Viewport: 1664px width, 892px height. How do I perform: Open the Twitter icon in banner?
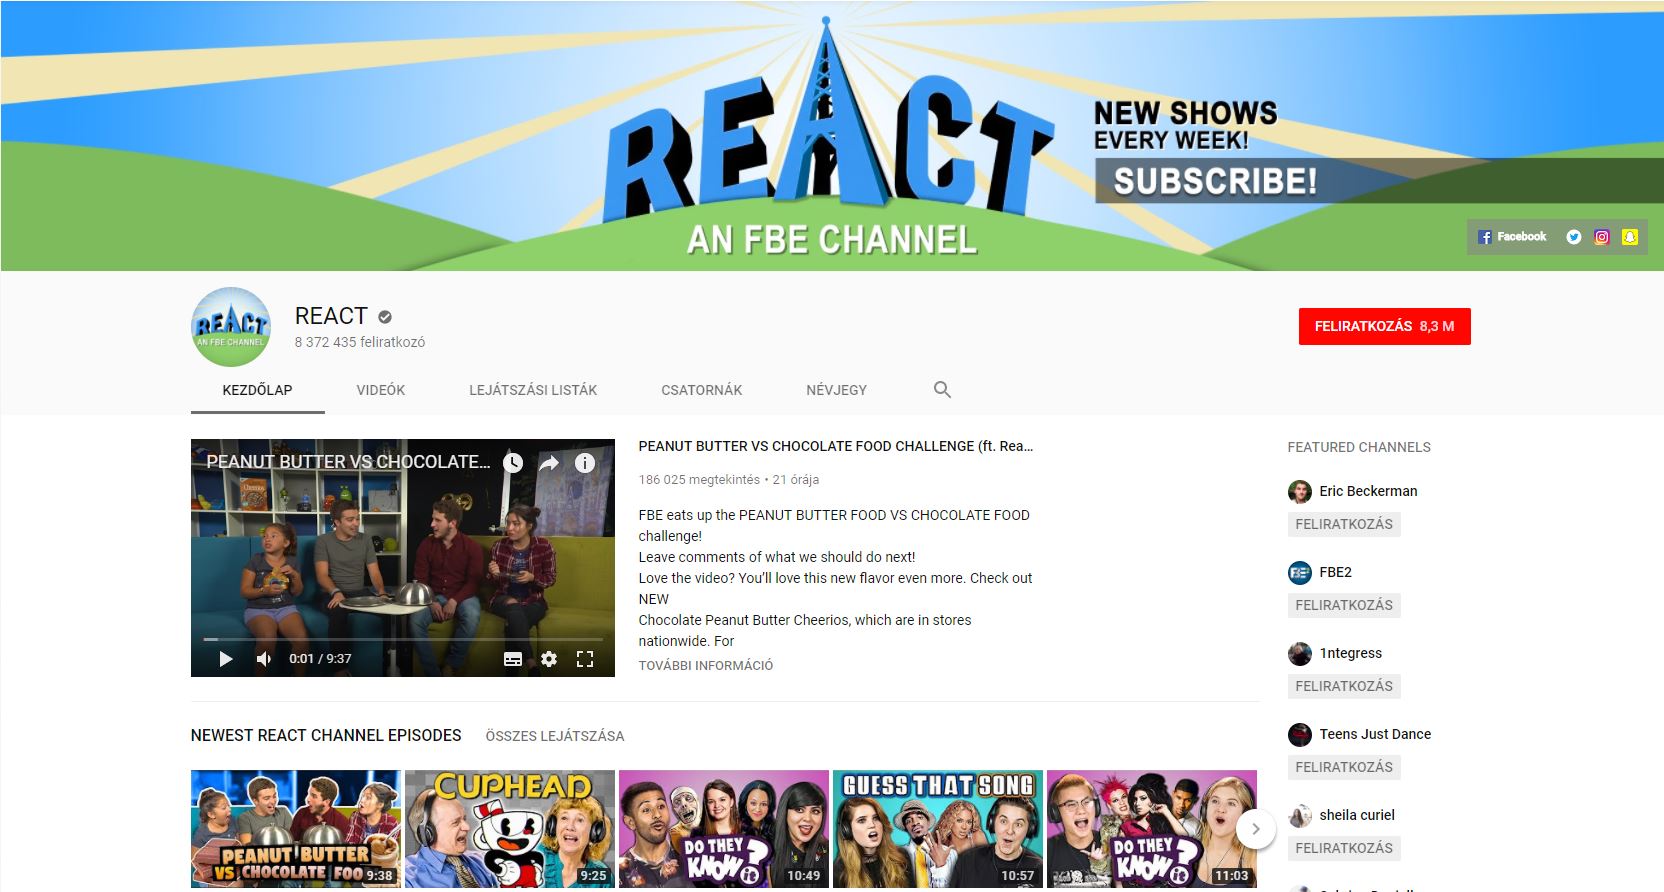coord(1574,237)
